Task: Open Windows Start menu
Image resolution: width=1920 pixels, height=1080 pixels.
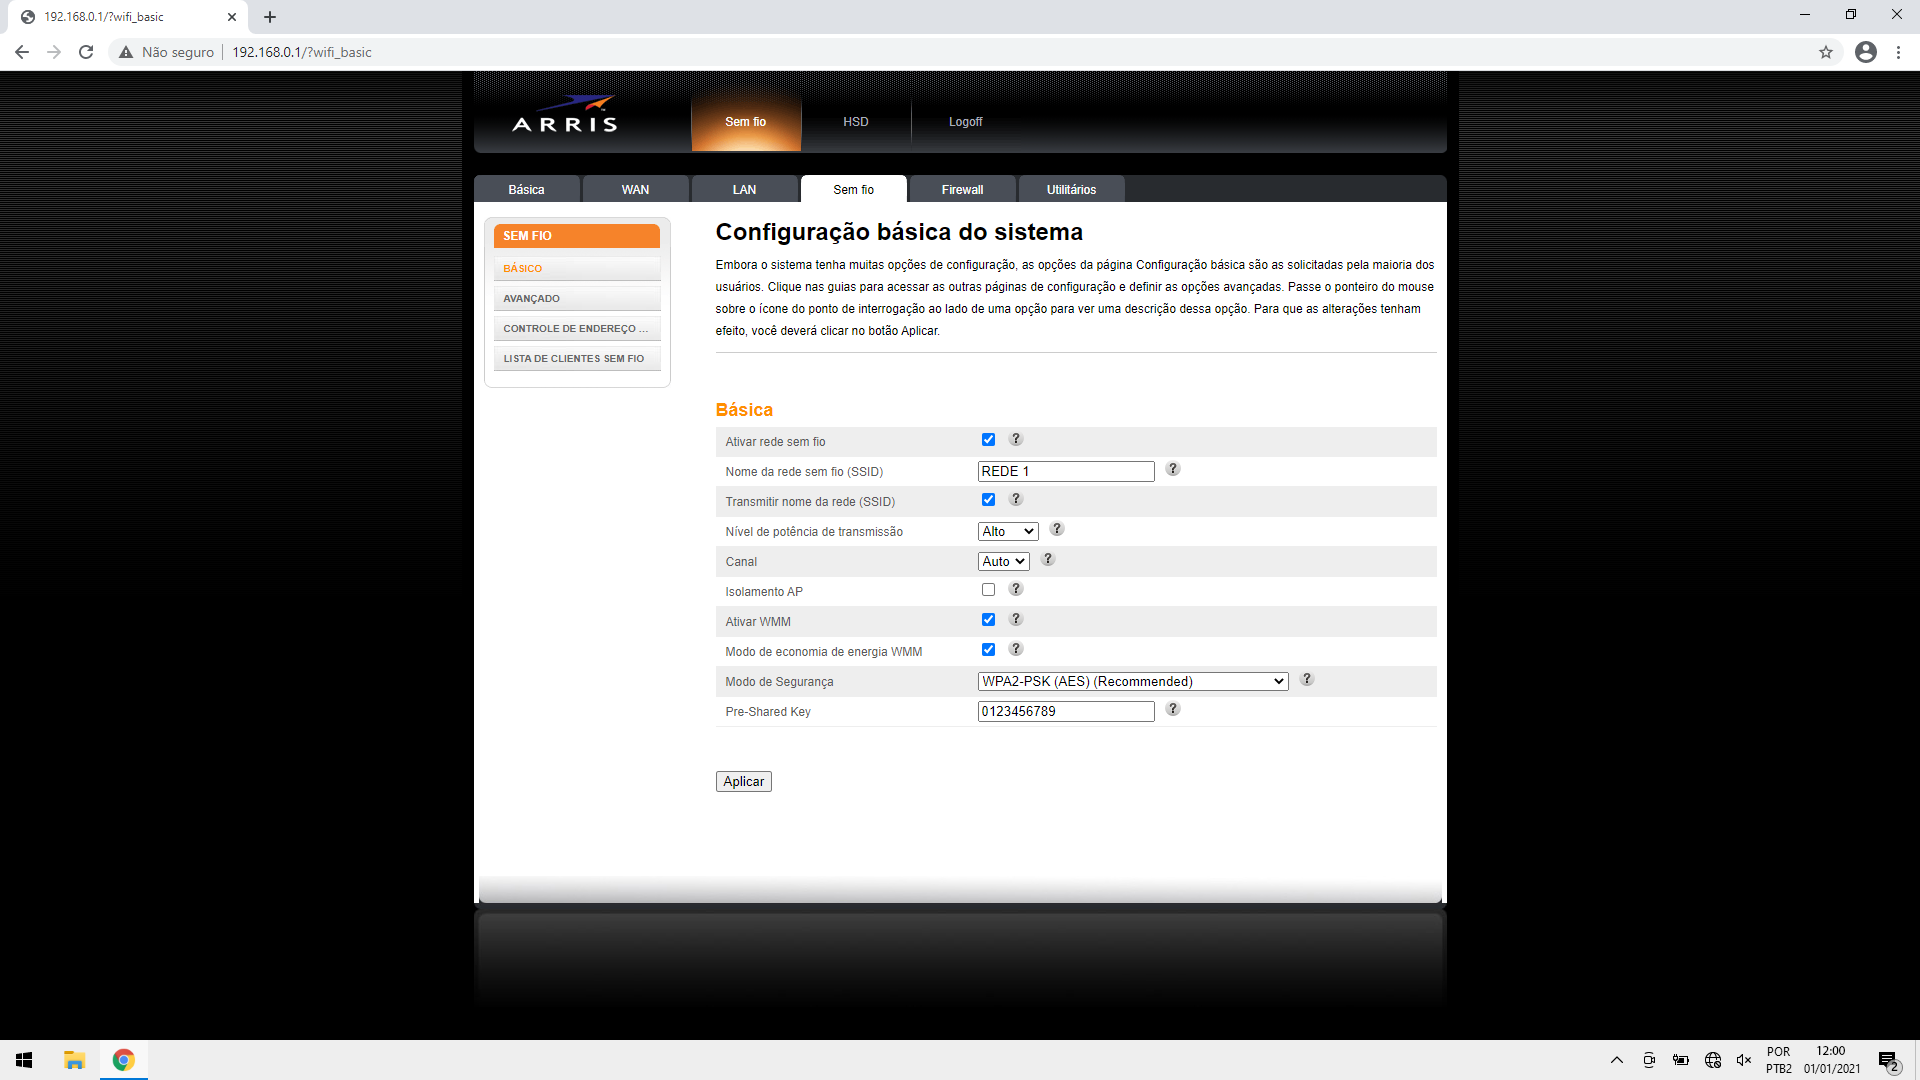Action: coord(24,1060)
